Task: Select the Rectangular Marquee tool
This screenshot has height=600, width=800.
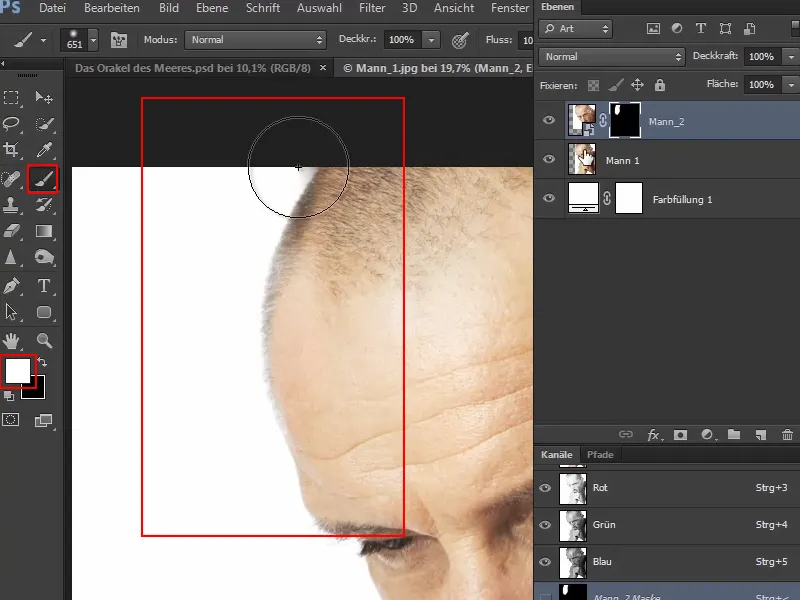Action: (x=11, y=97)
